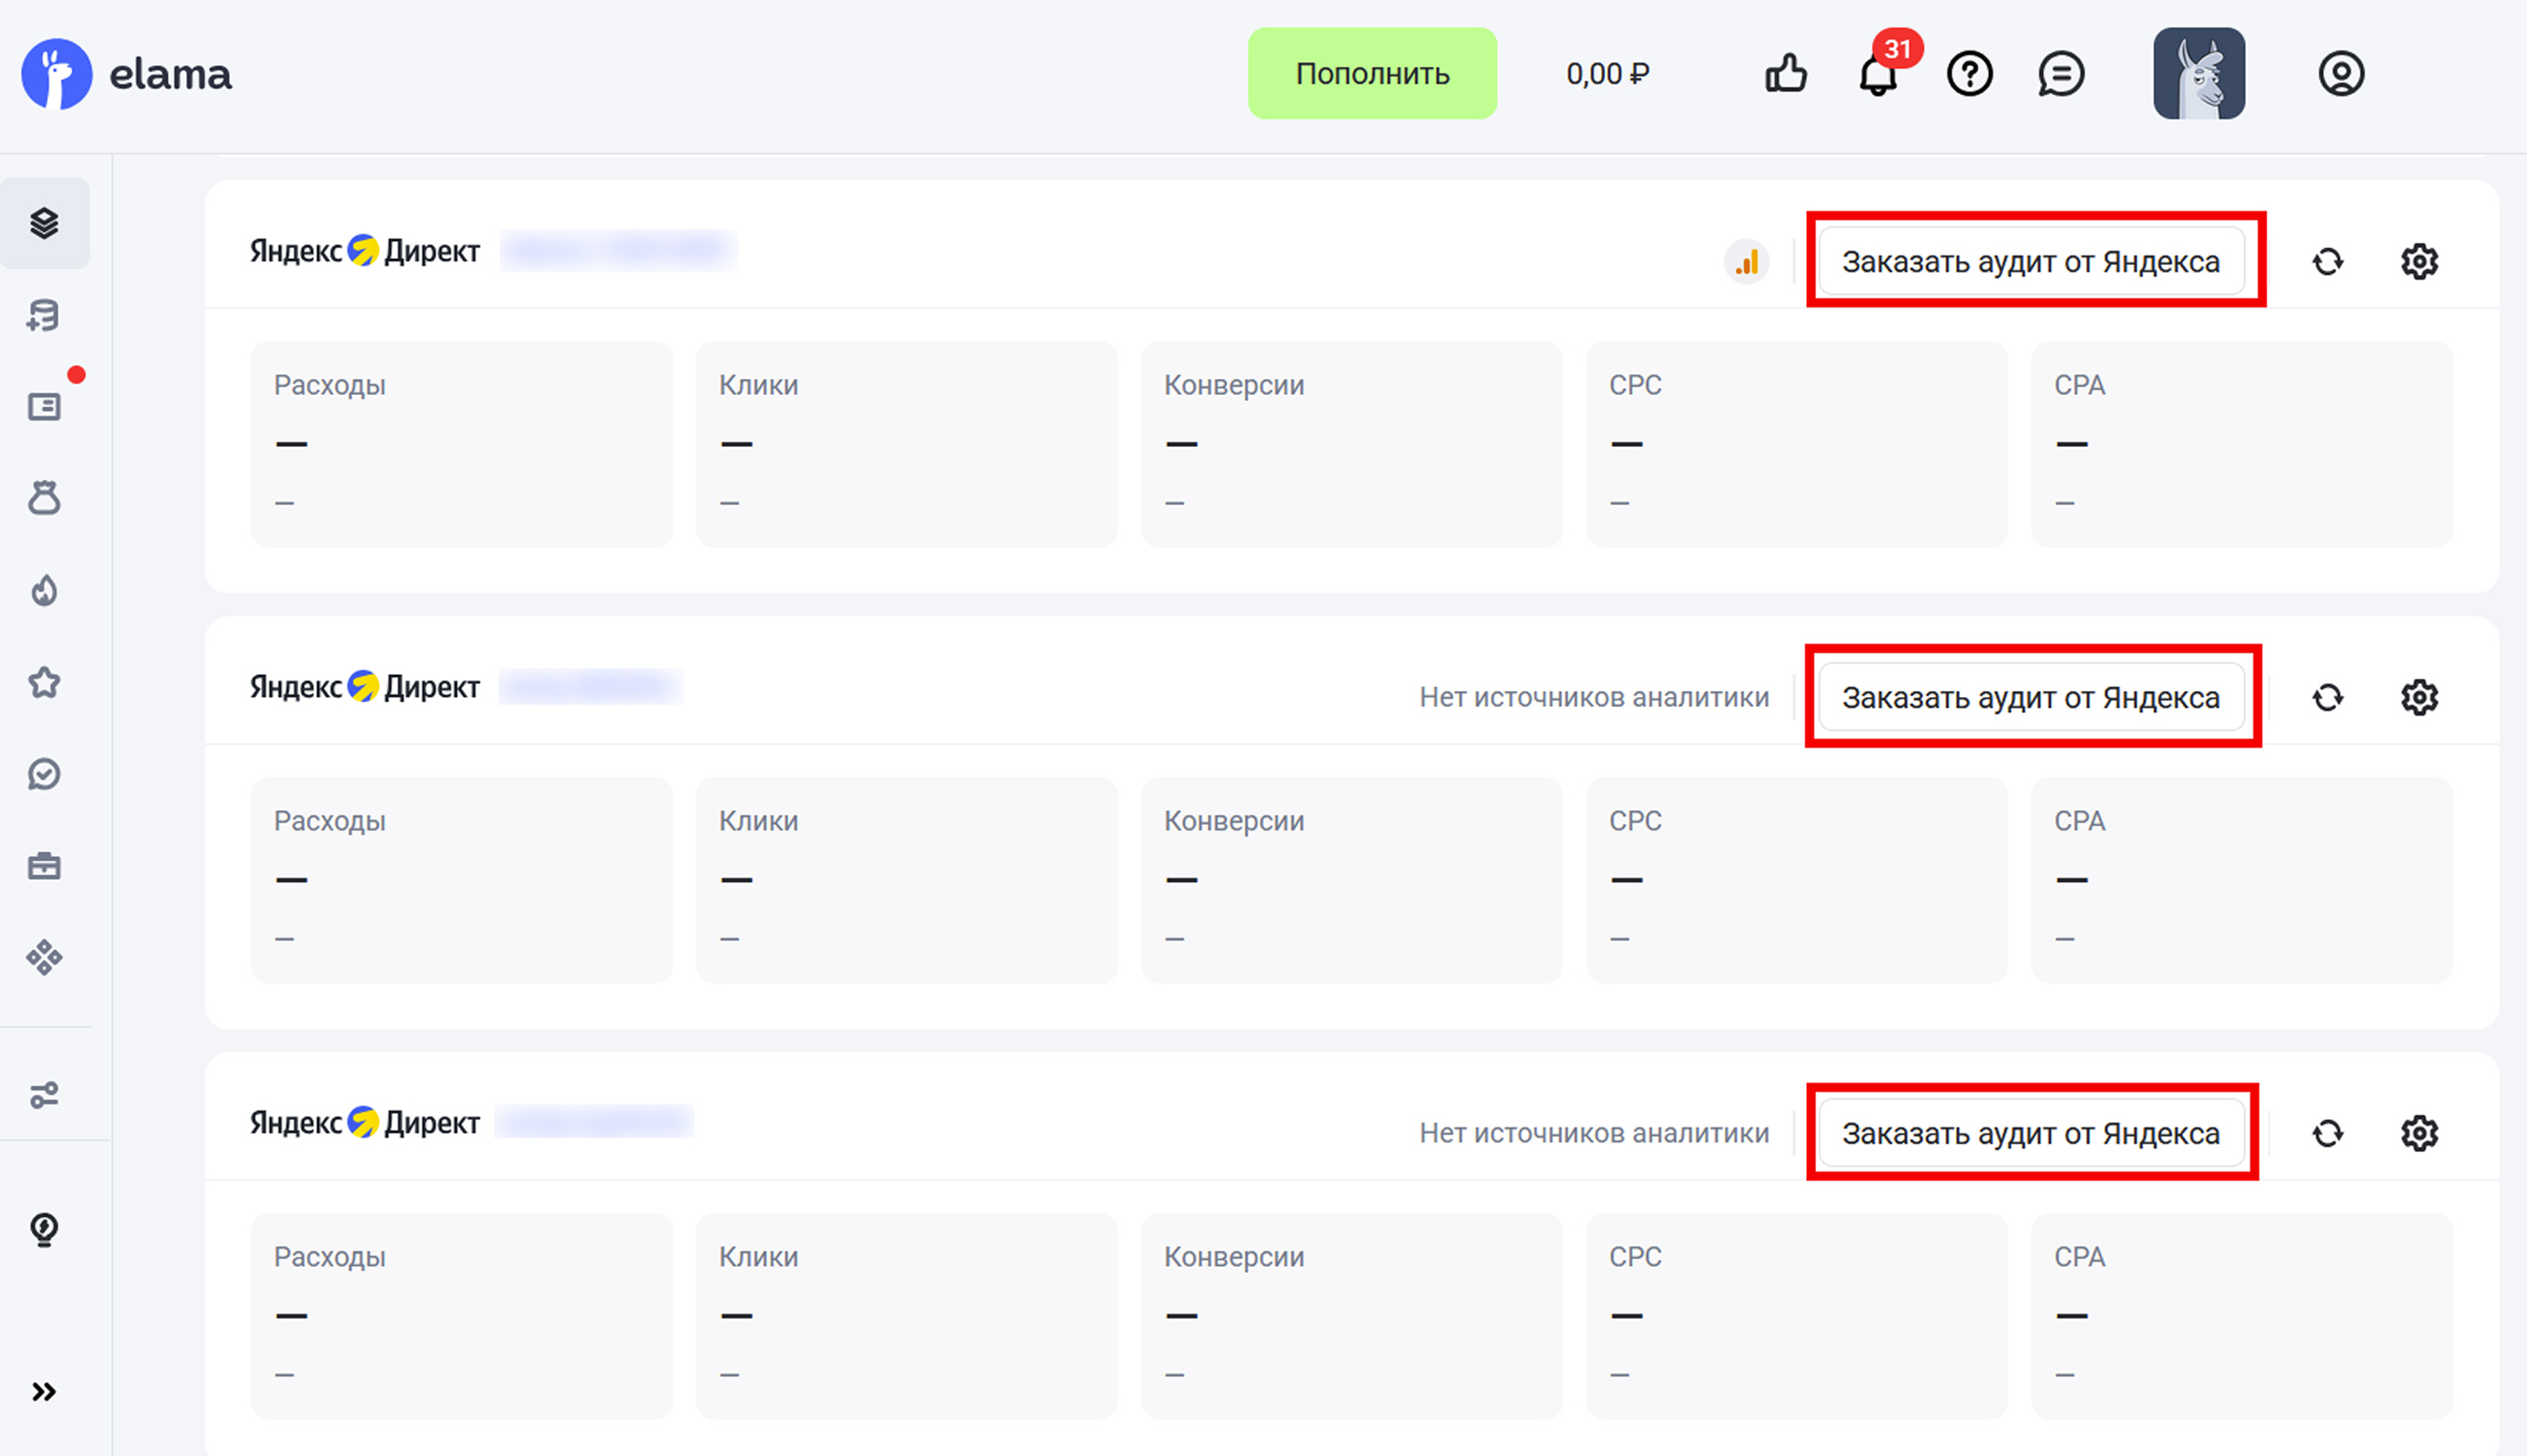This screenshot has height=1456, width=2527.
Task: Open the four-diamonds sidebar icon
Action: click(44, 958)
